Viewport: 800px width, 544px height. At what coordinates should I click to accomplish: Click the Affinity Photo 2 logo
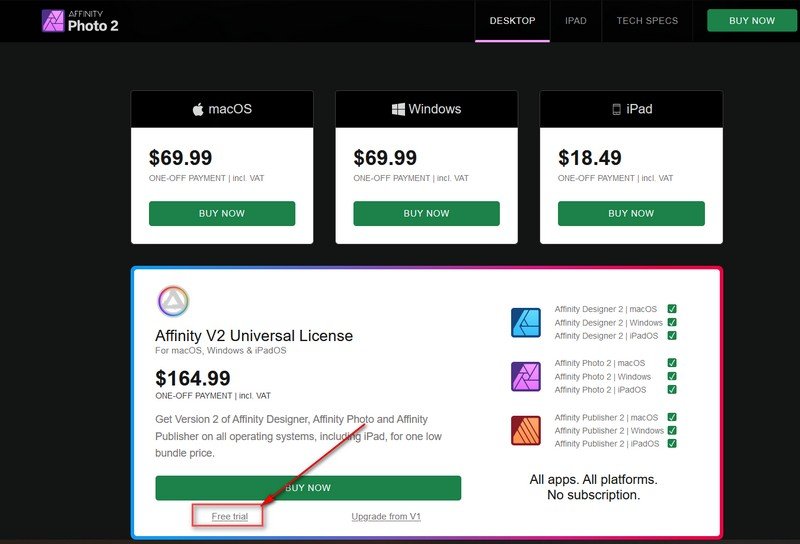80,21
